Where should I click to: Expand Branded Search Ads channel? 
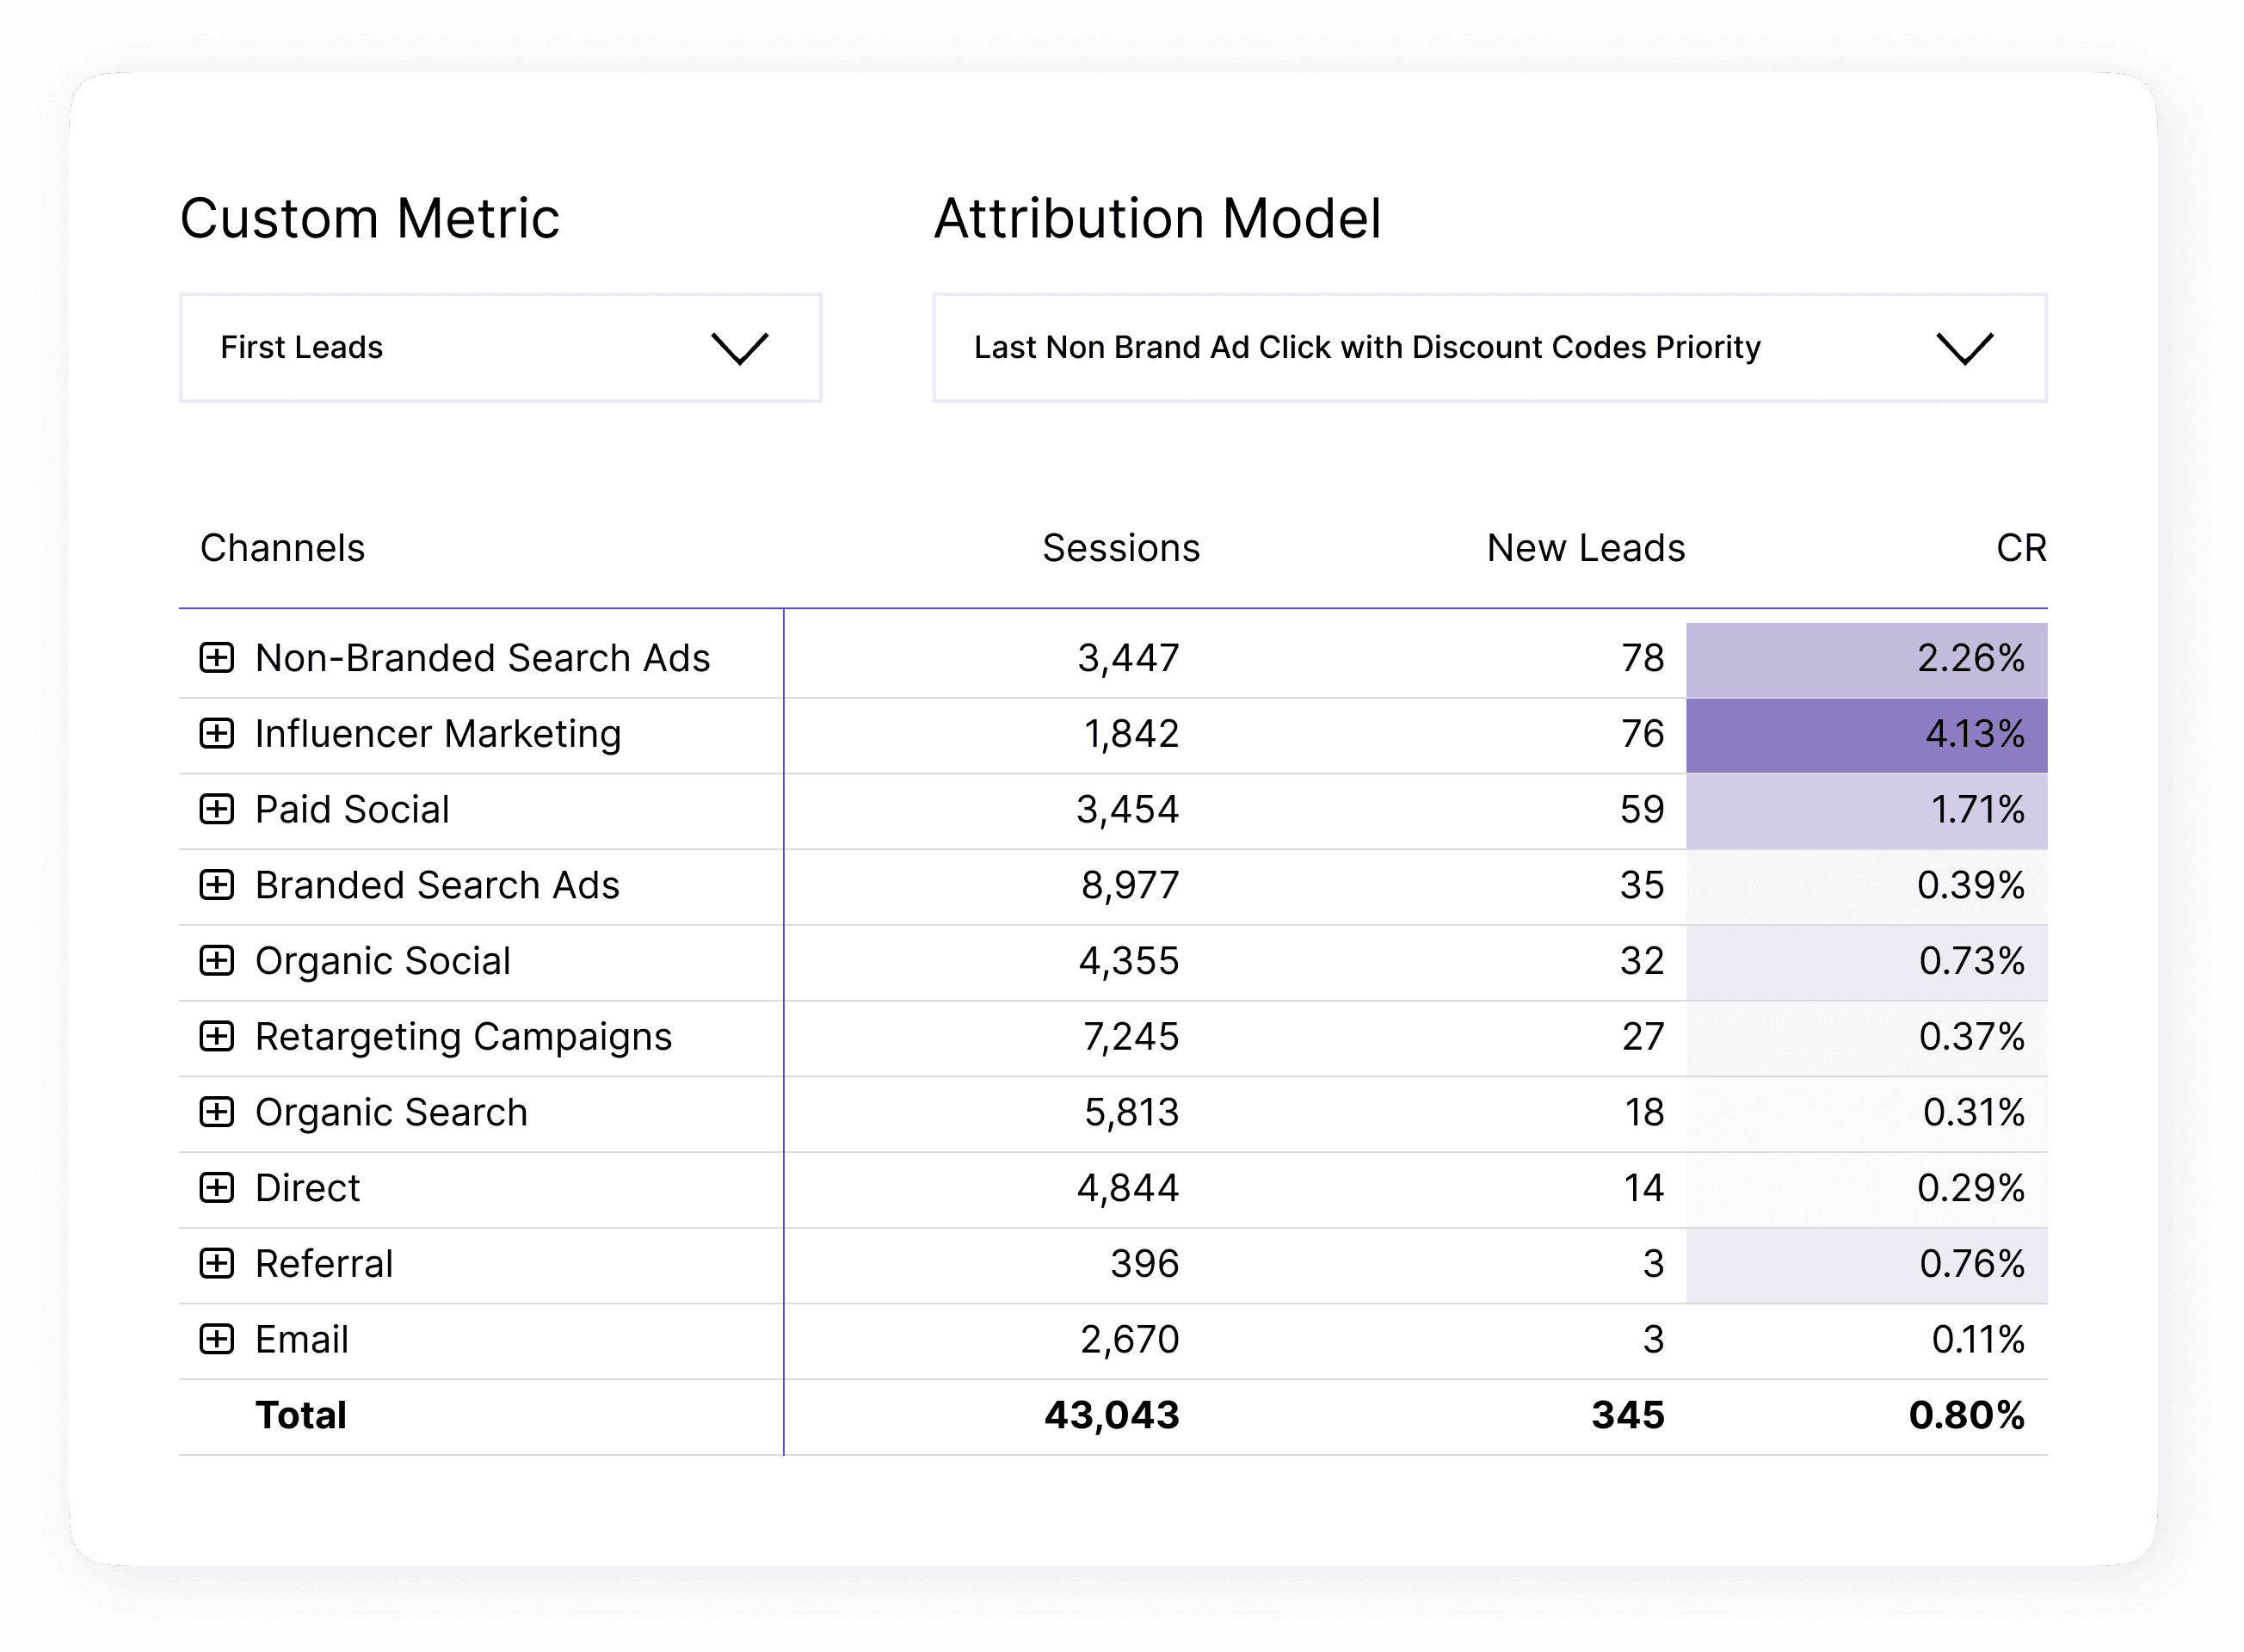click(x=216, y=885)
